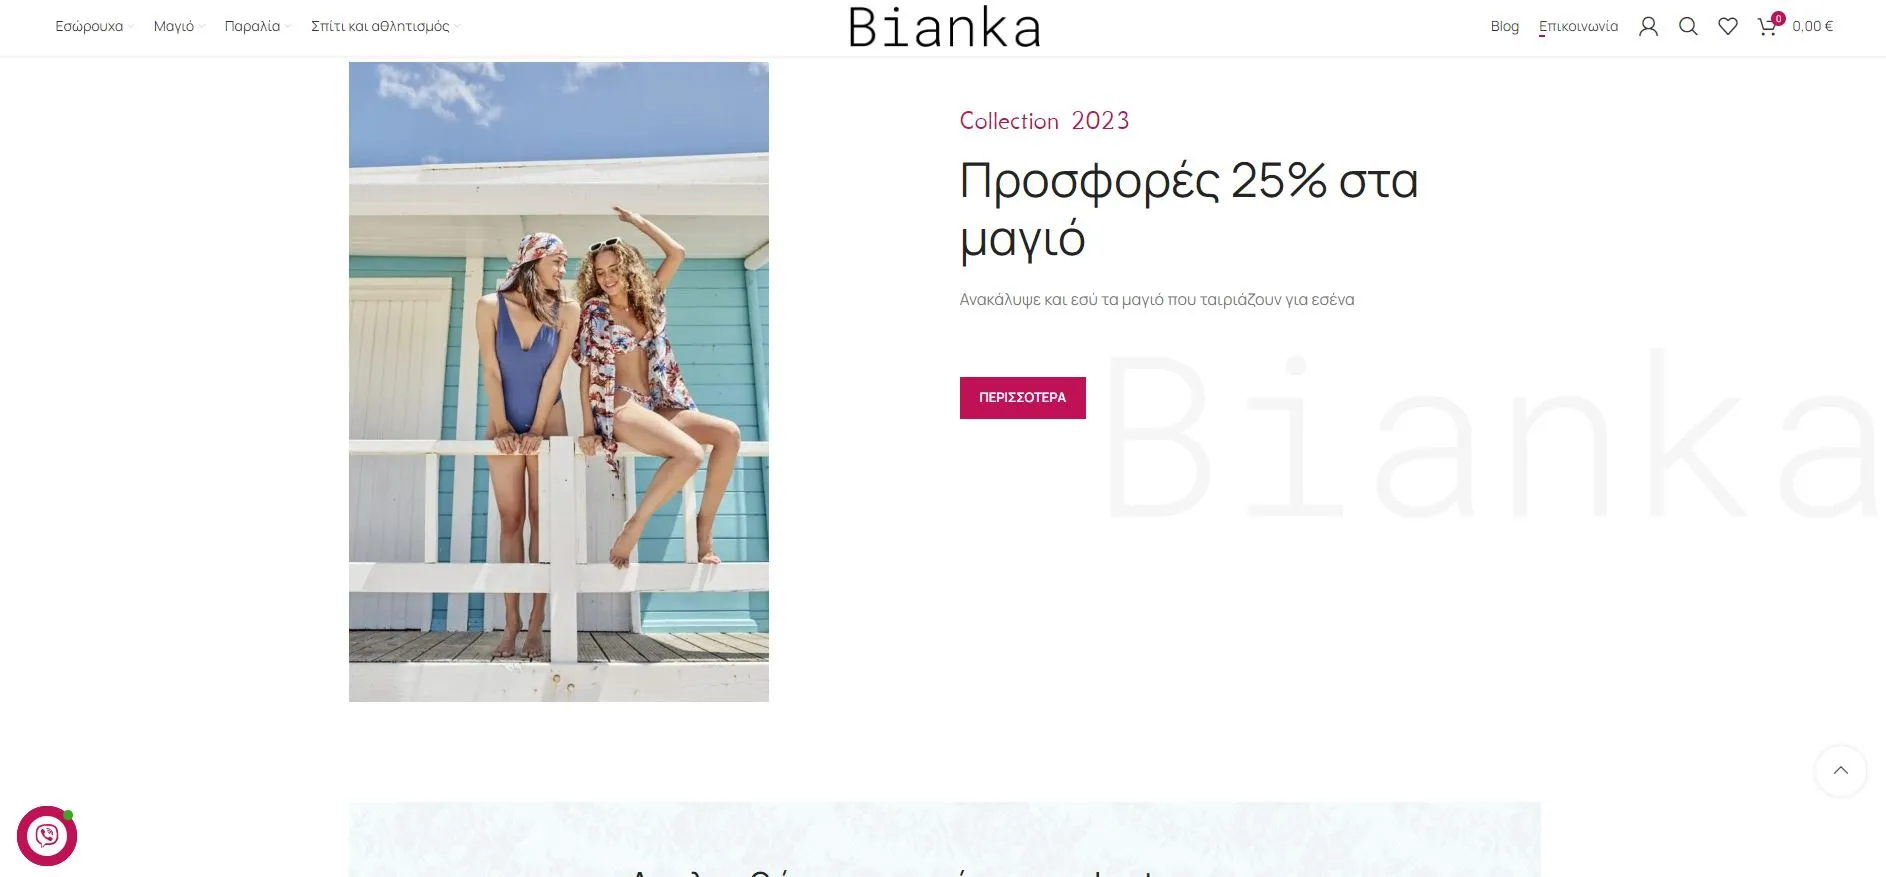Screen dimensions: 1886x877
Task: Click the ΠΕΡΙΣΣΟΤΕΡΑ button
Action: point(1022,398)
